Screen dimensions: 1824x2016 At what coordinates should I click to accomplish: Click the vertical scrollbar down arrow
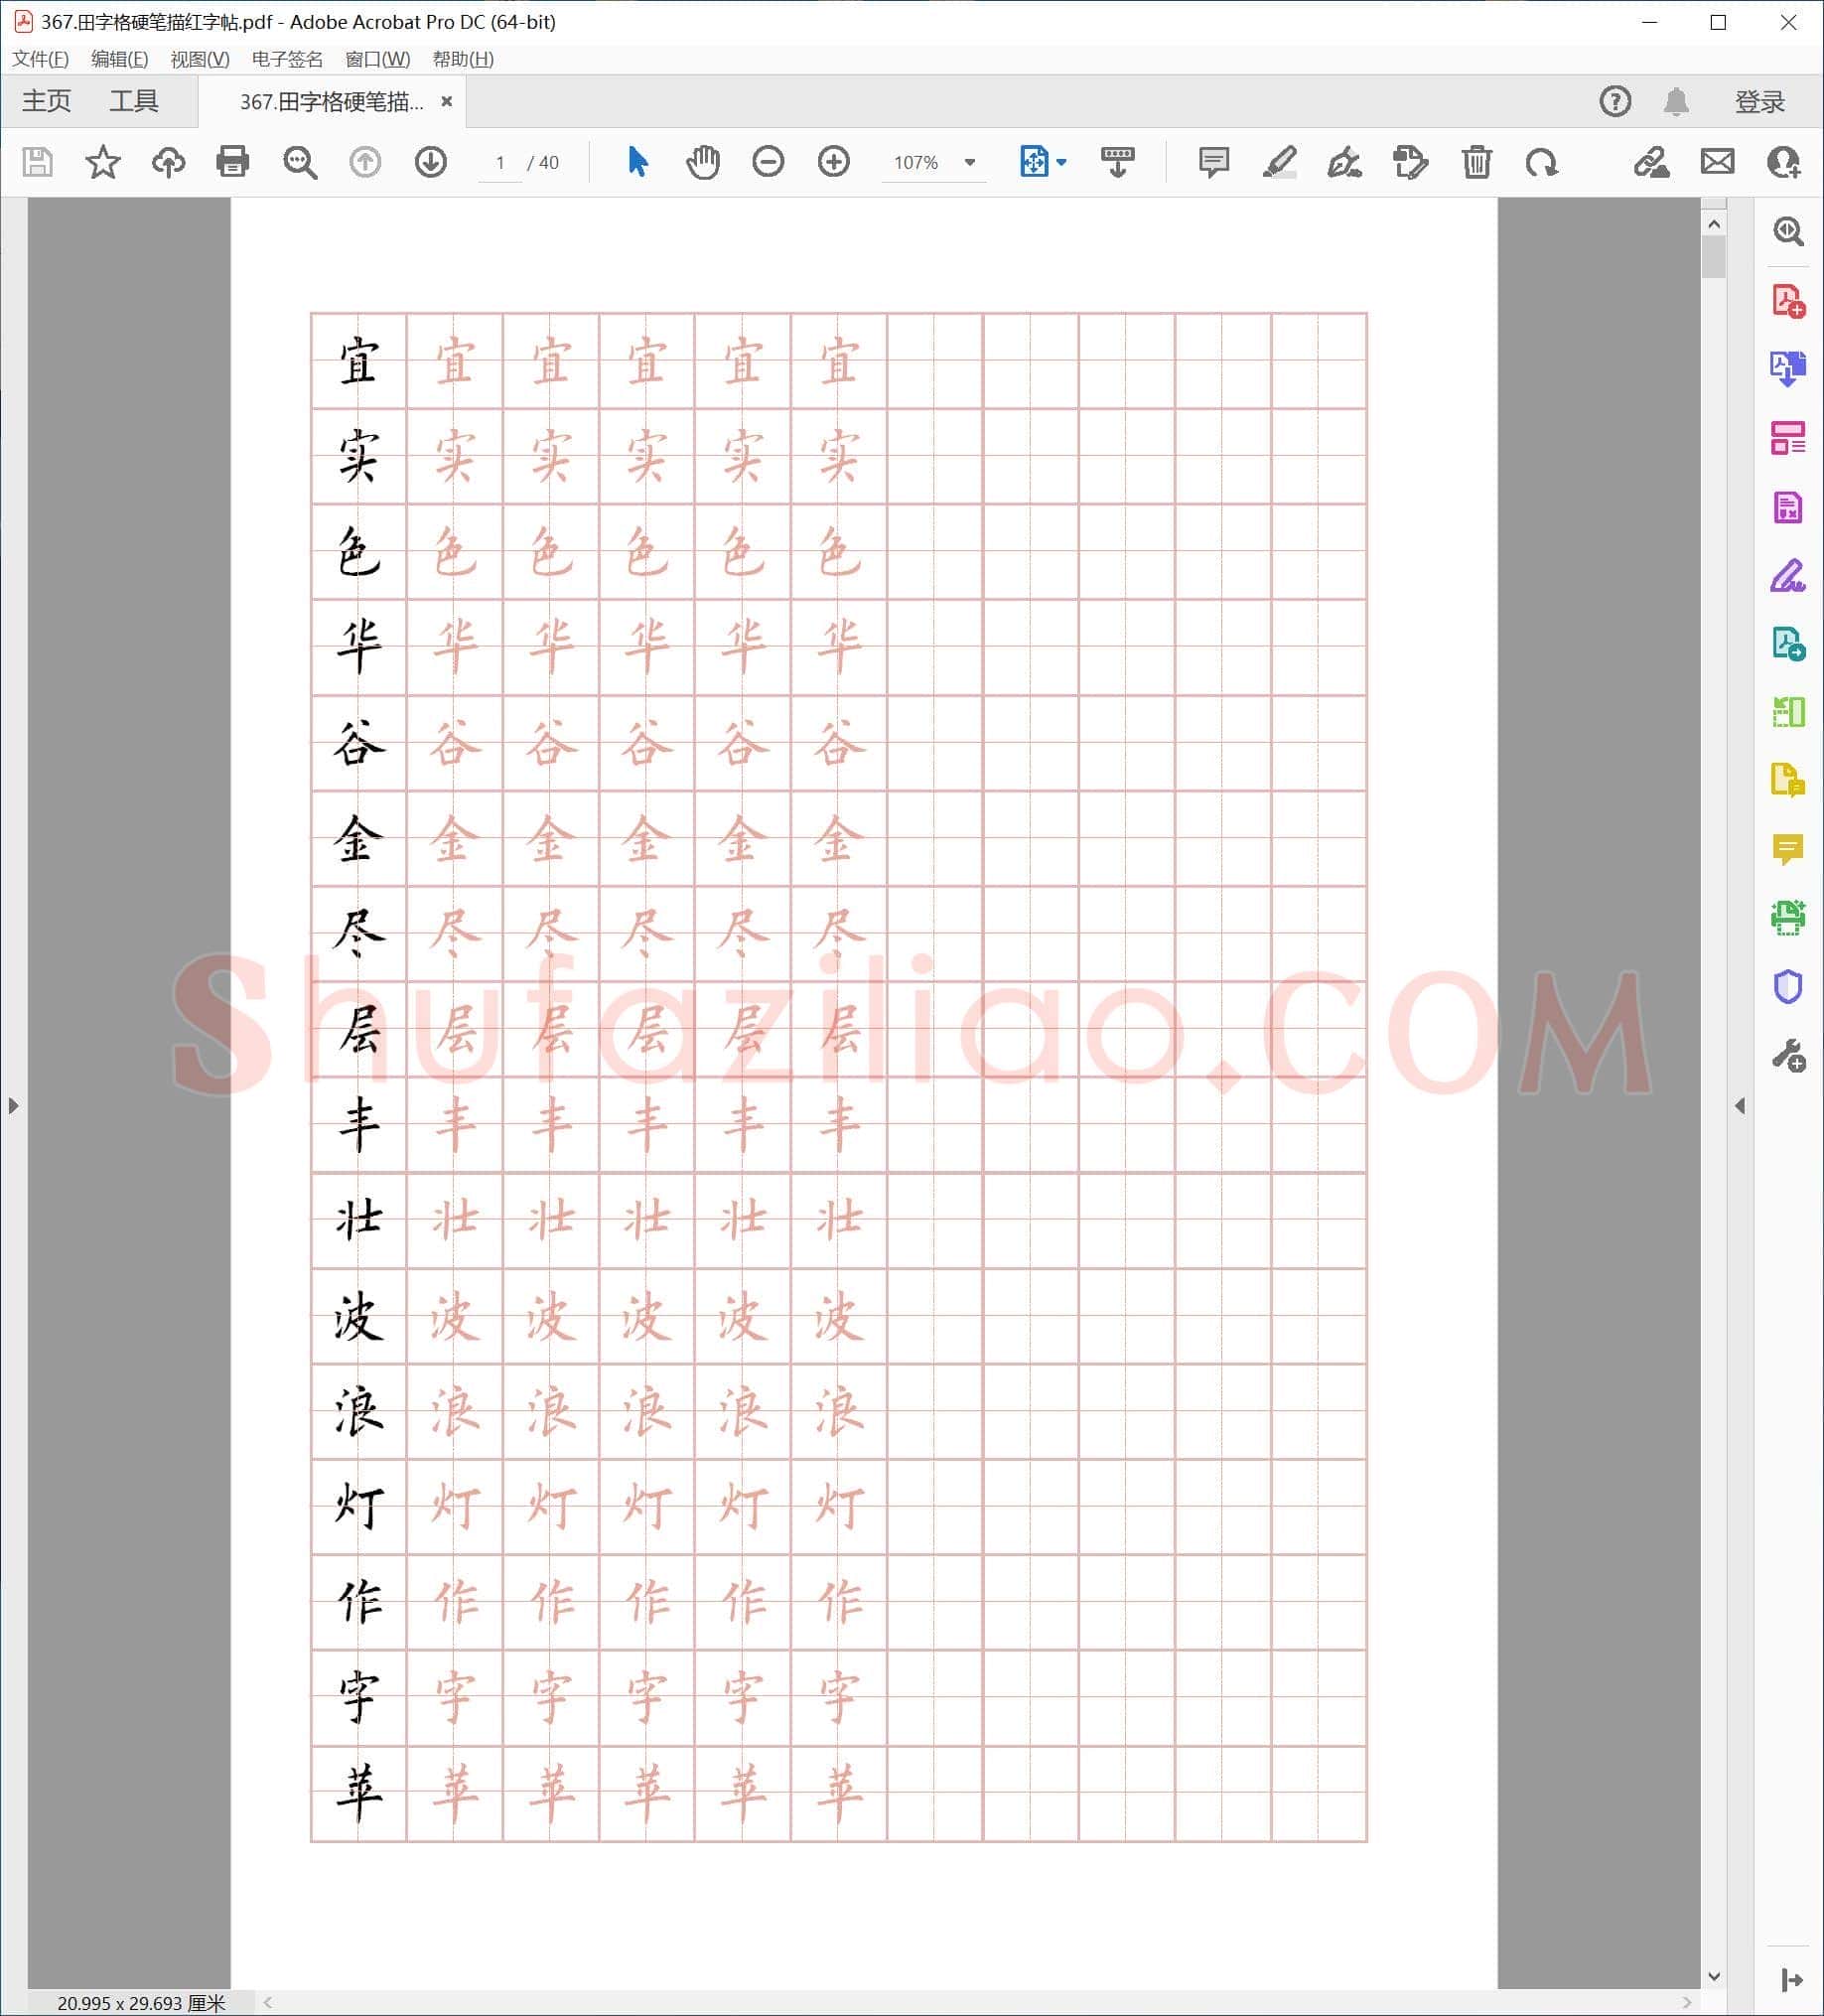1714,1976
